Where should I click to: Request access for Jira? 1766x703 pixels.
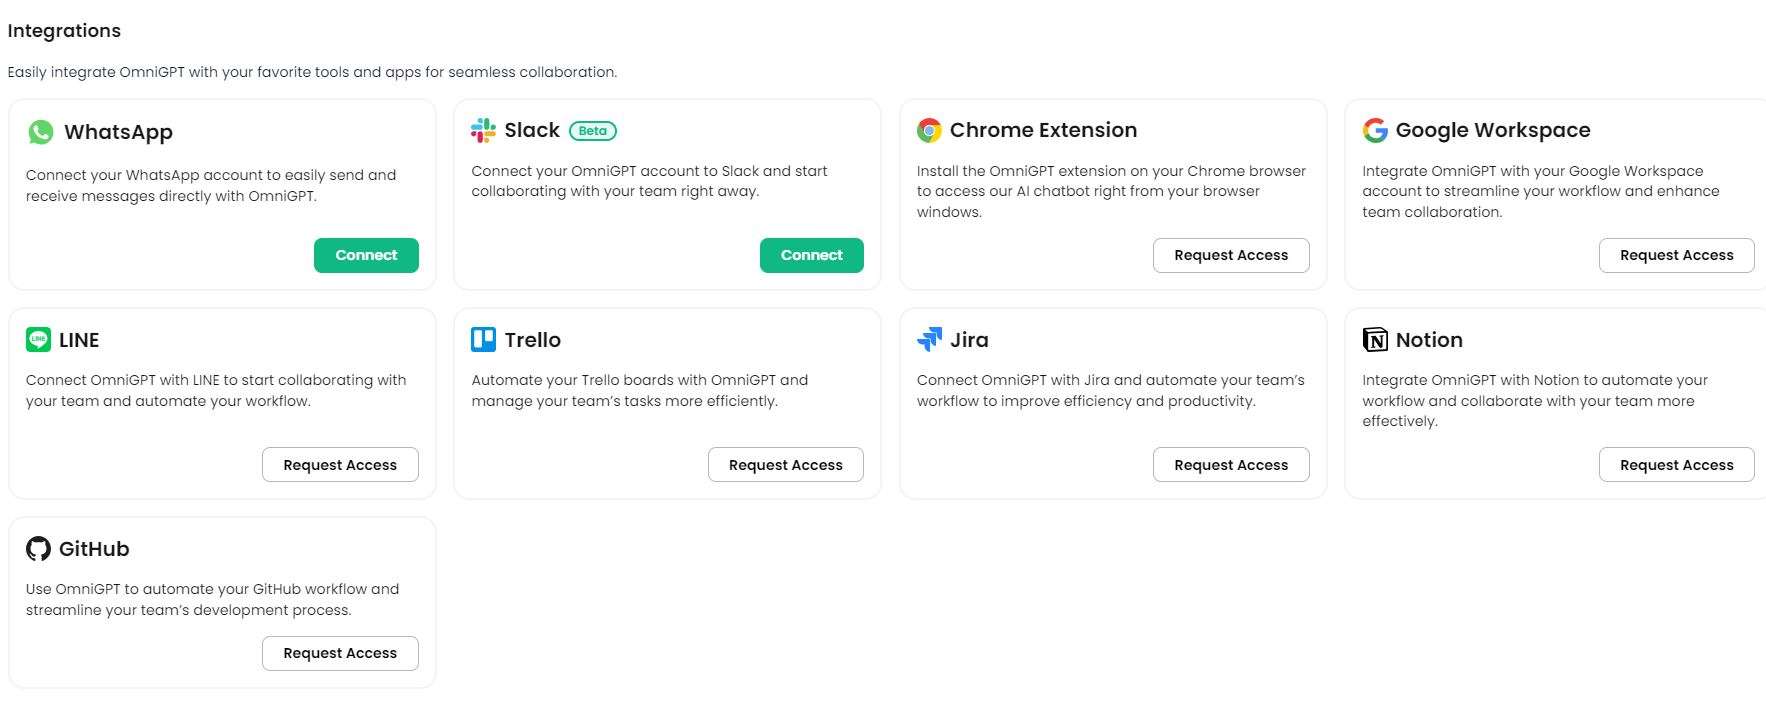click(1231, 465)
